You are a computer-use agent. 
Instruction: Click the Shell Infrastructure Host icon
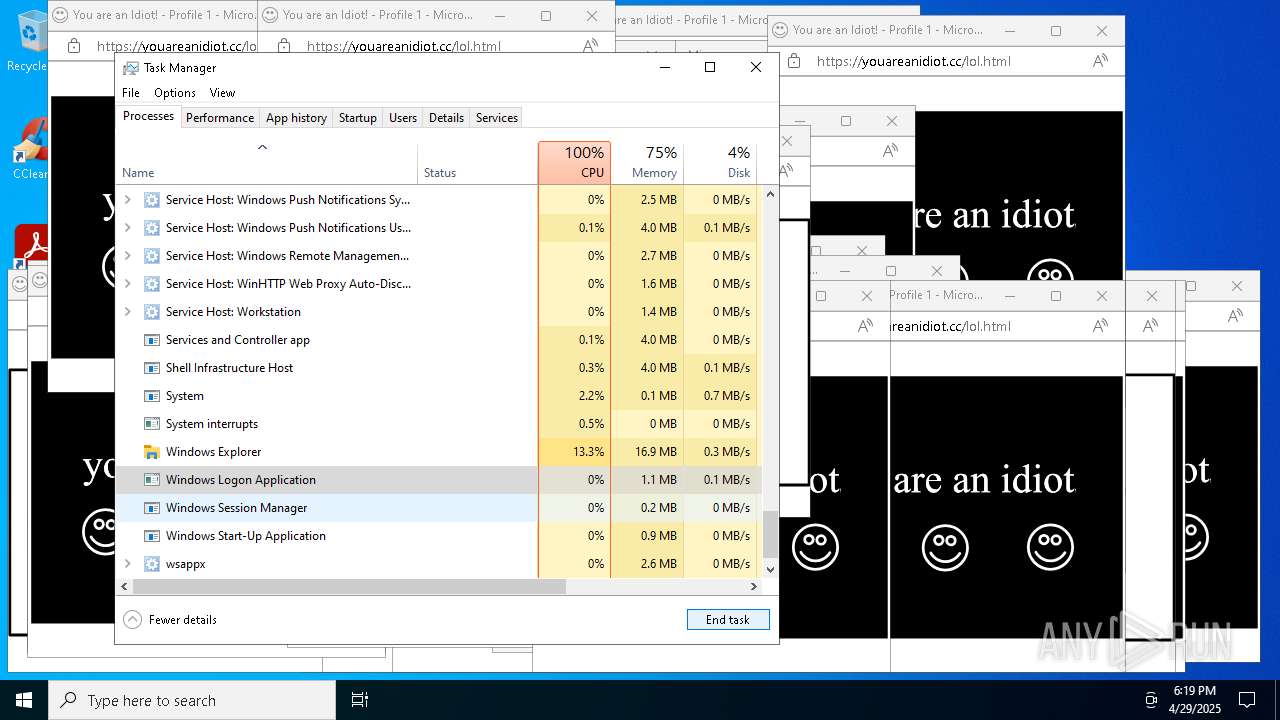coord(152,368)
